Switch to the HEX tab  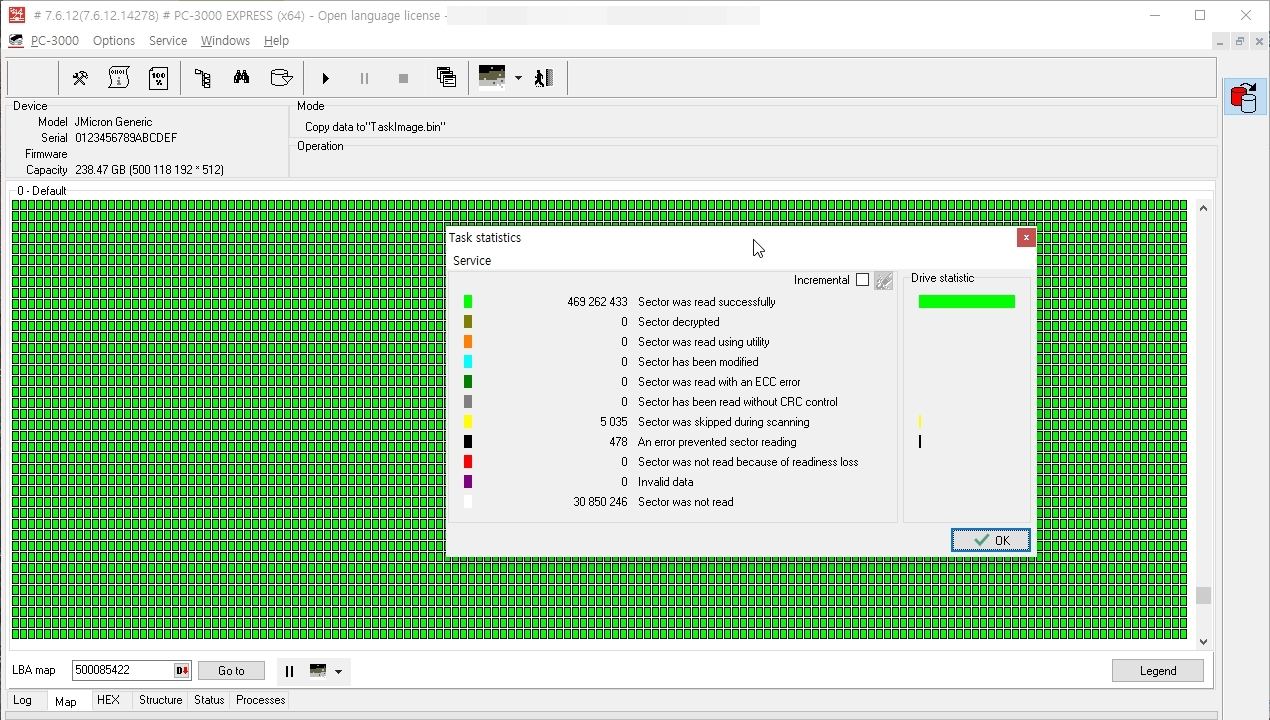109,700
